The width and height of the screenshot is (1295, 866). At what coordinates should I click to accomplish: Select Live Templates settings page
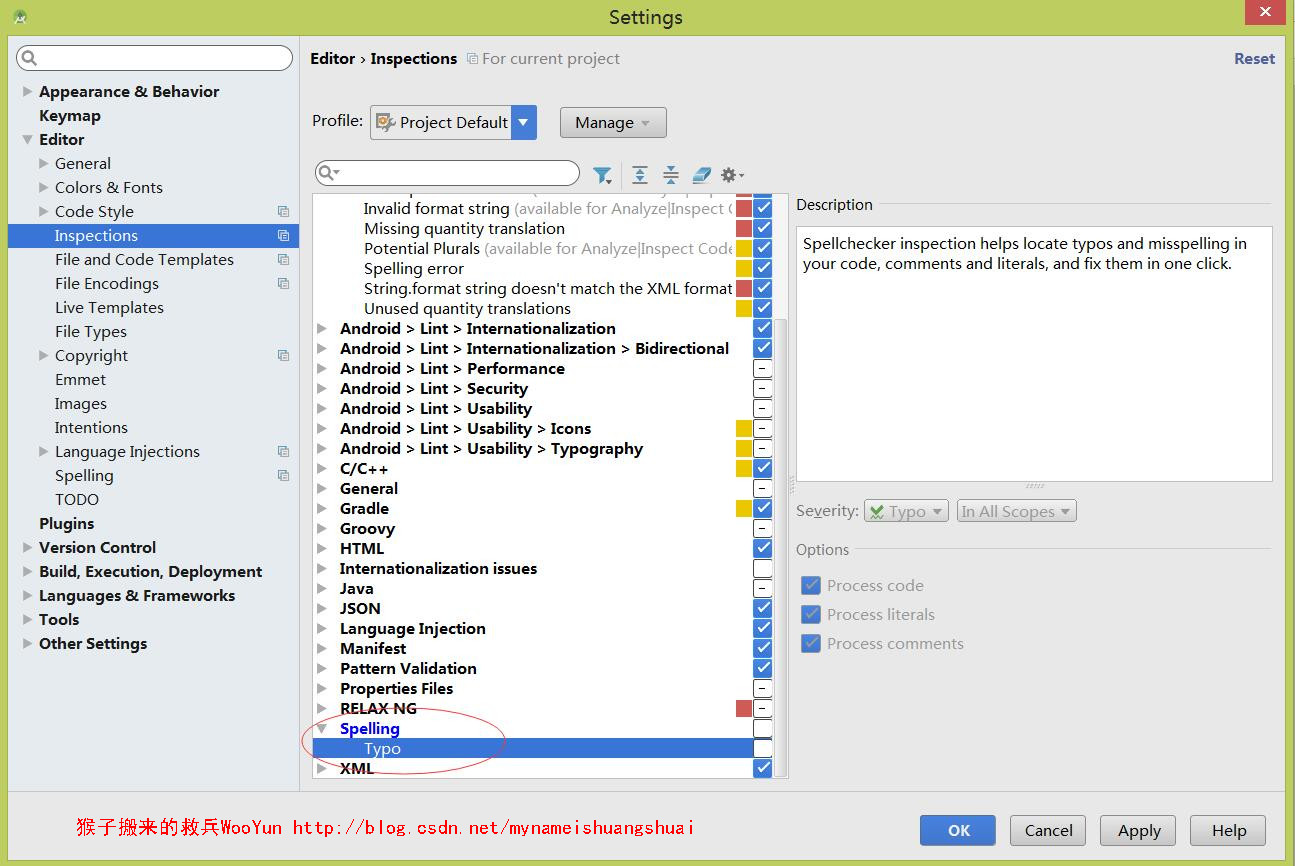pos(109,307)
